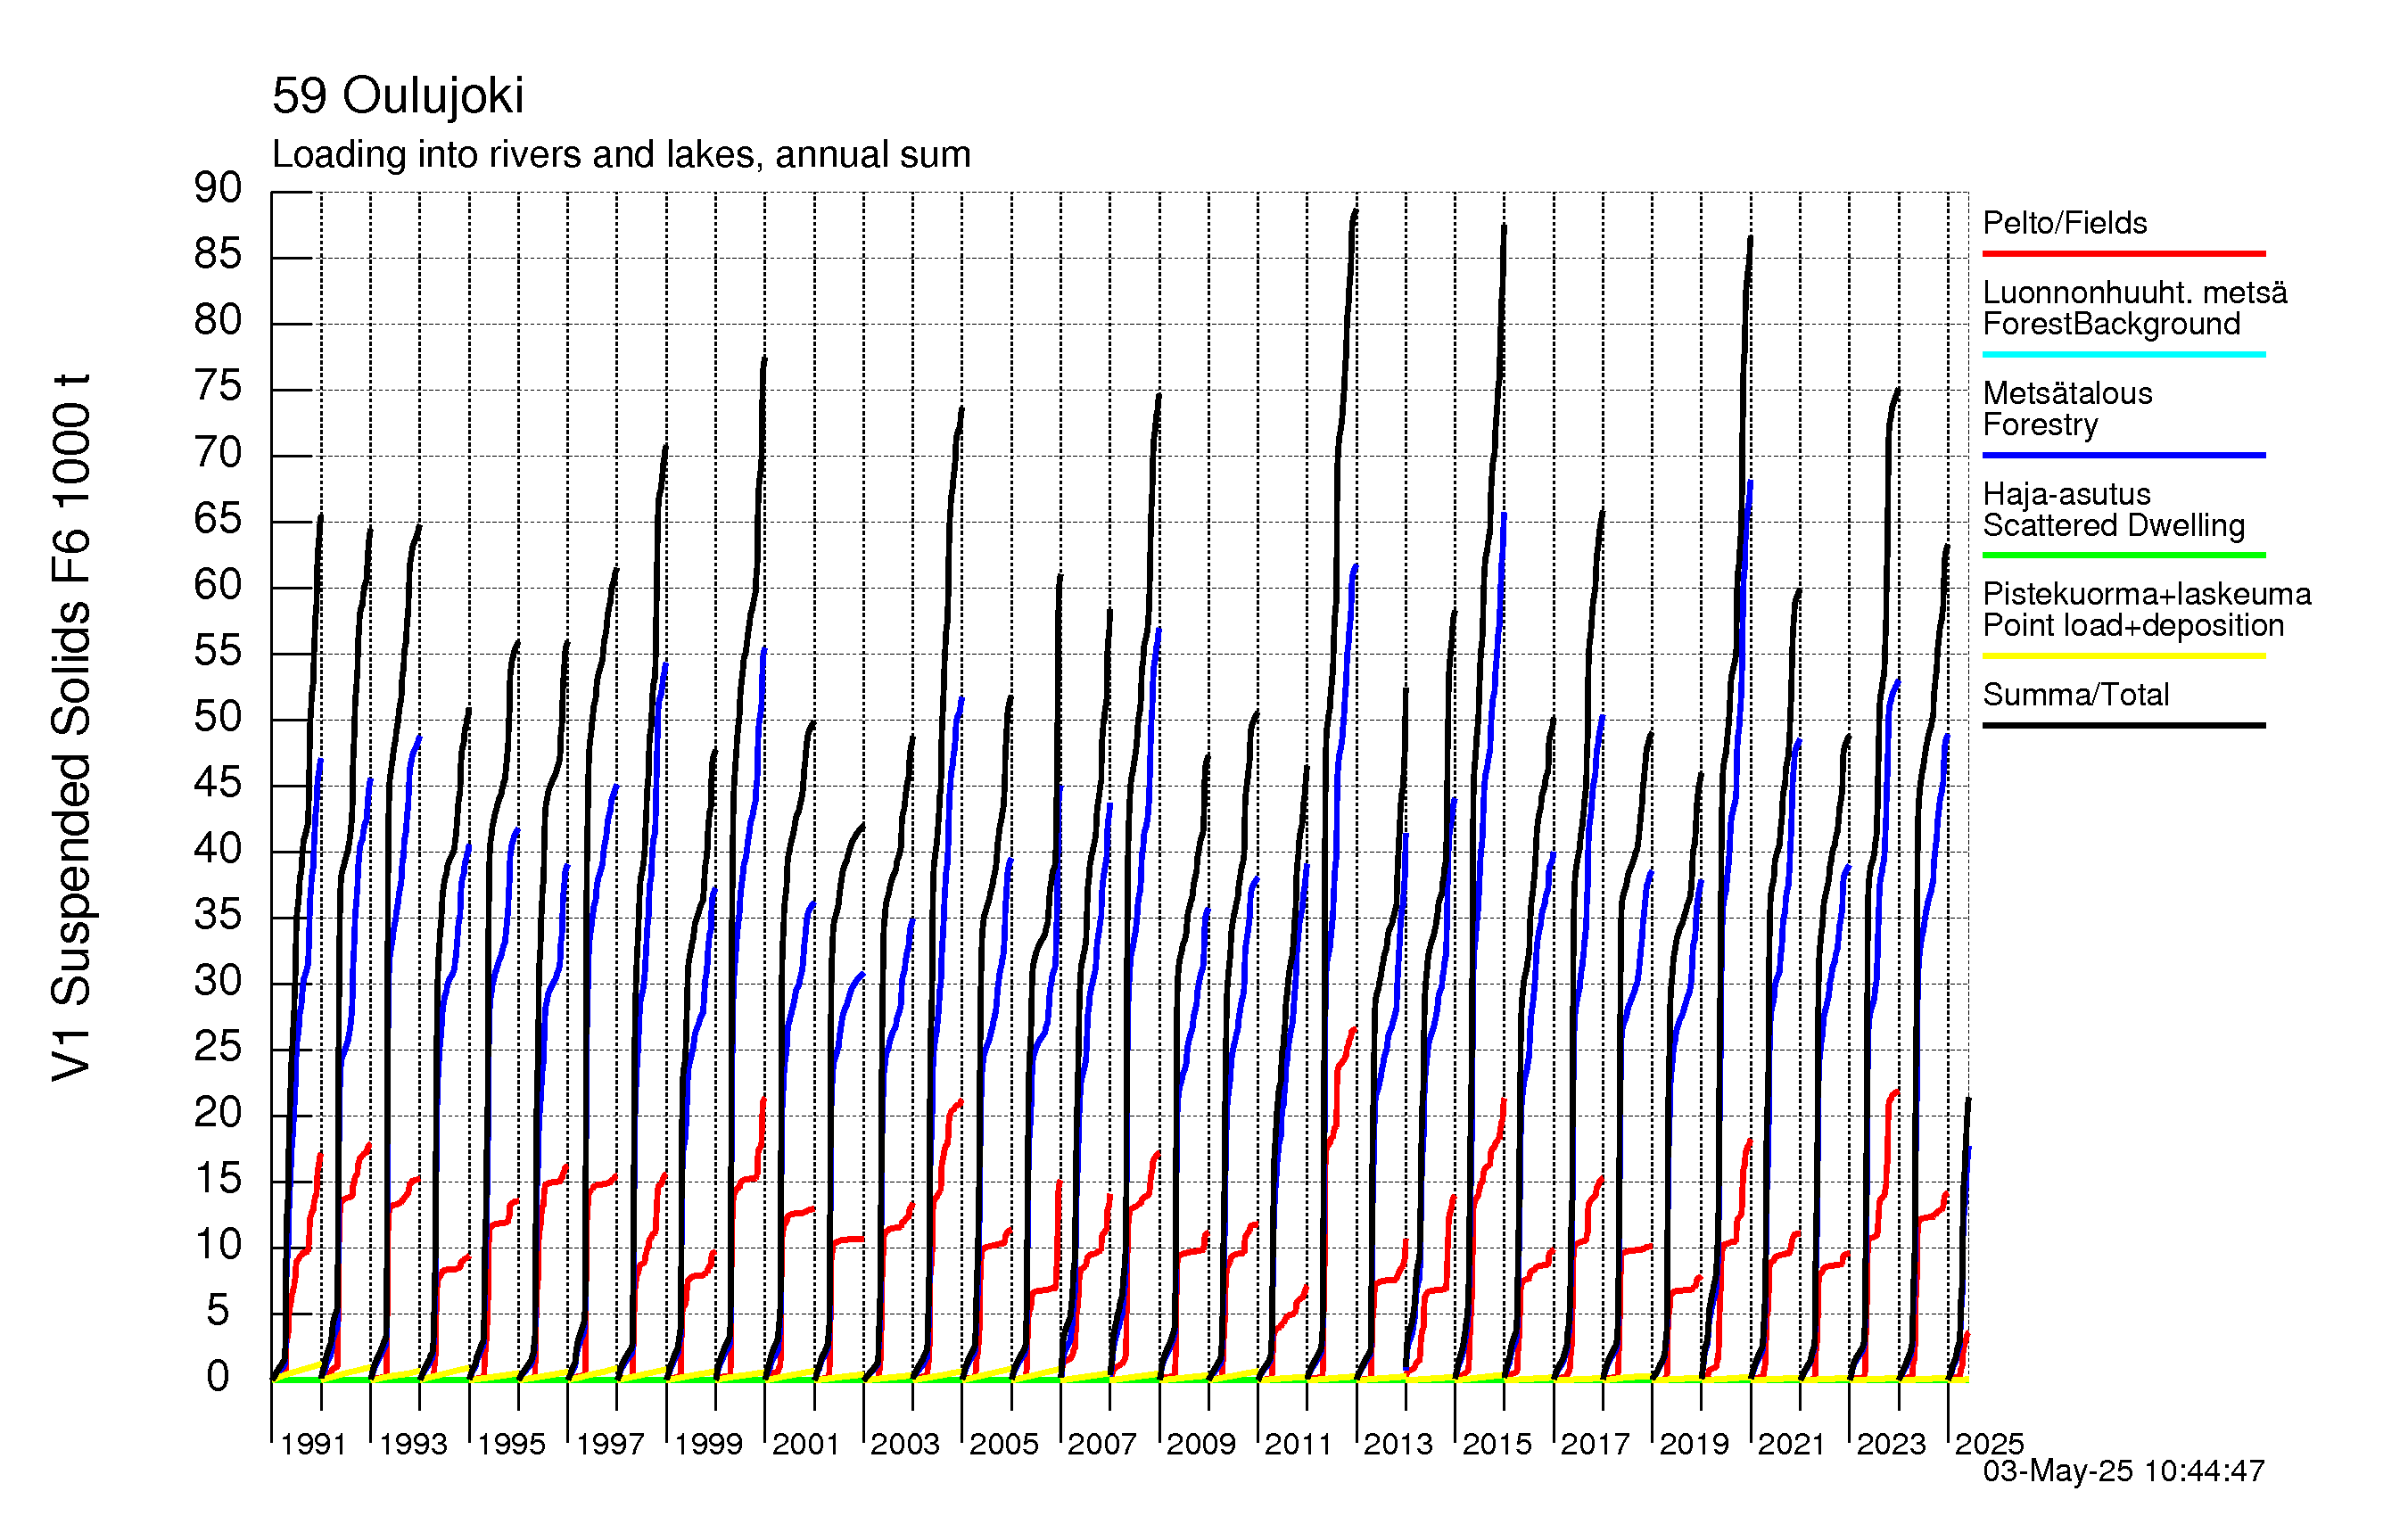Click the cyan ForestBackground legend line
The width and height of the screenshot is (2408, 1516).
(2123, 354)
